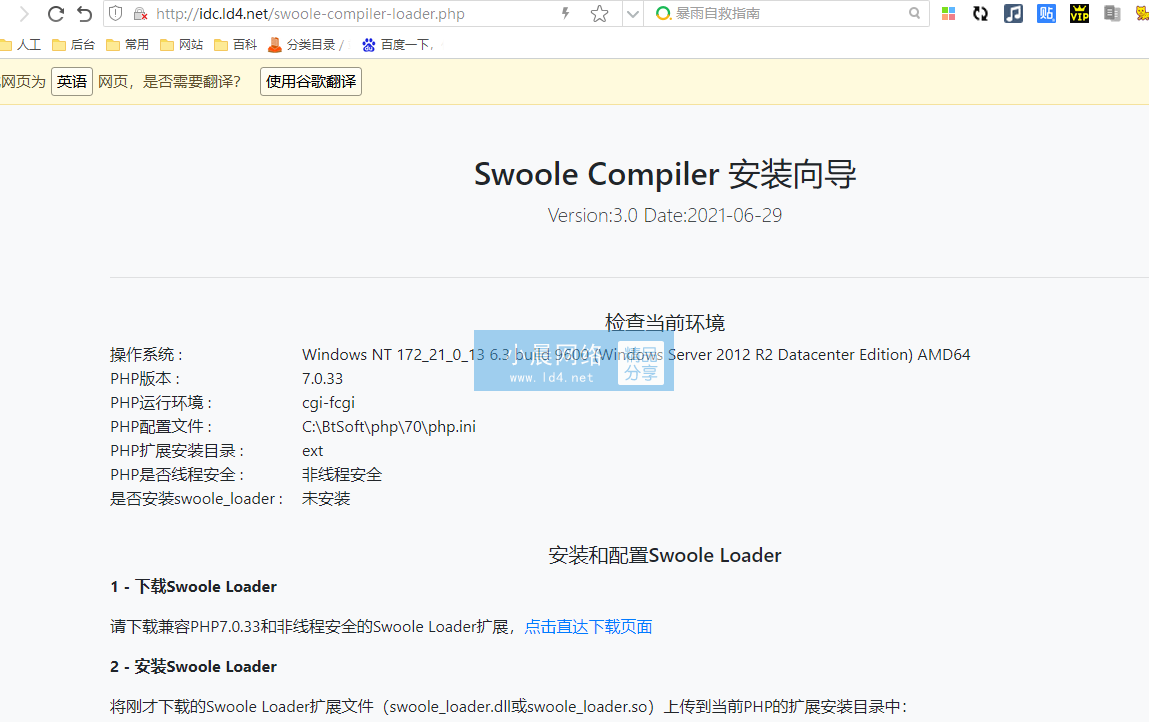
Task: Click the PHP版本 label
Action: click(145, 379)
